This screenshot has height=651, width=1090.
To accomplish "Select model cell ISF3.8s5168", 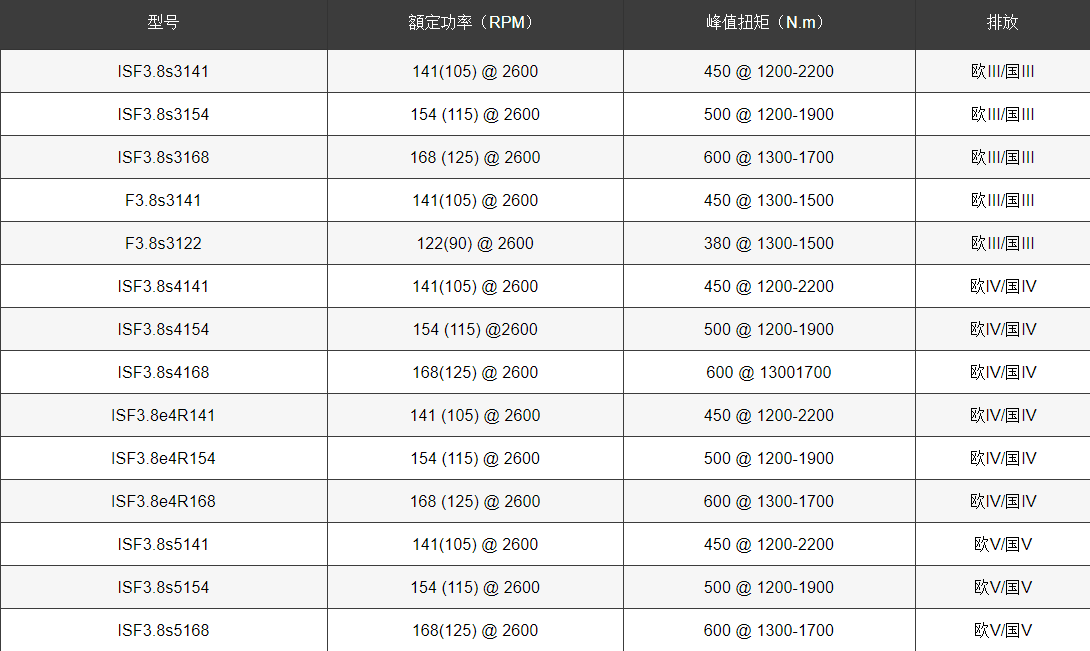I will [163, 631].
